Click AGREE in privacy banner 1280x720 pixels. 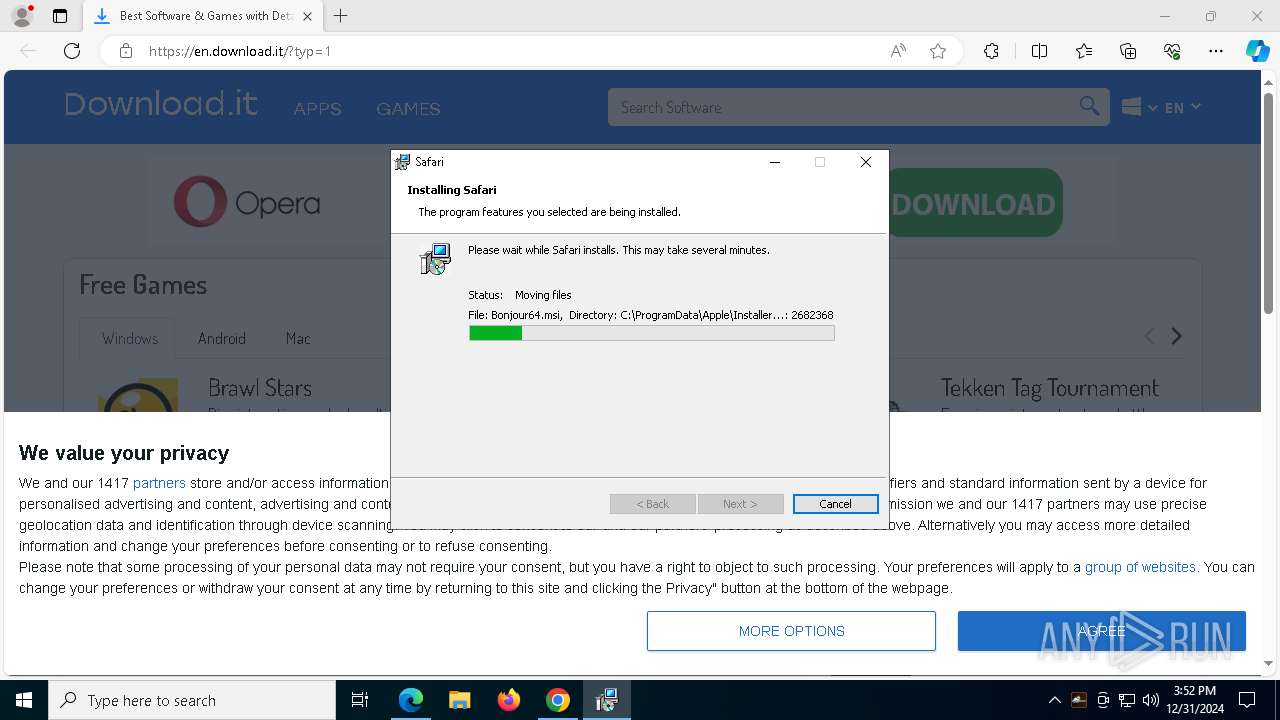coord(1102,631)
